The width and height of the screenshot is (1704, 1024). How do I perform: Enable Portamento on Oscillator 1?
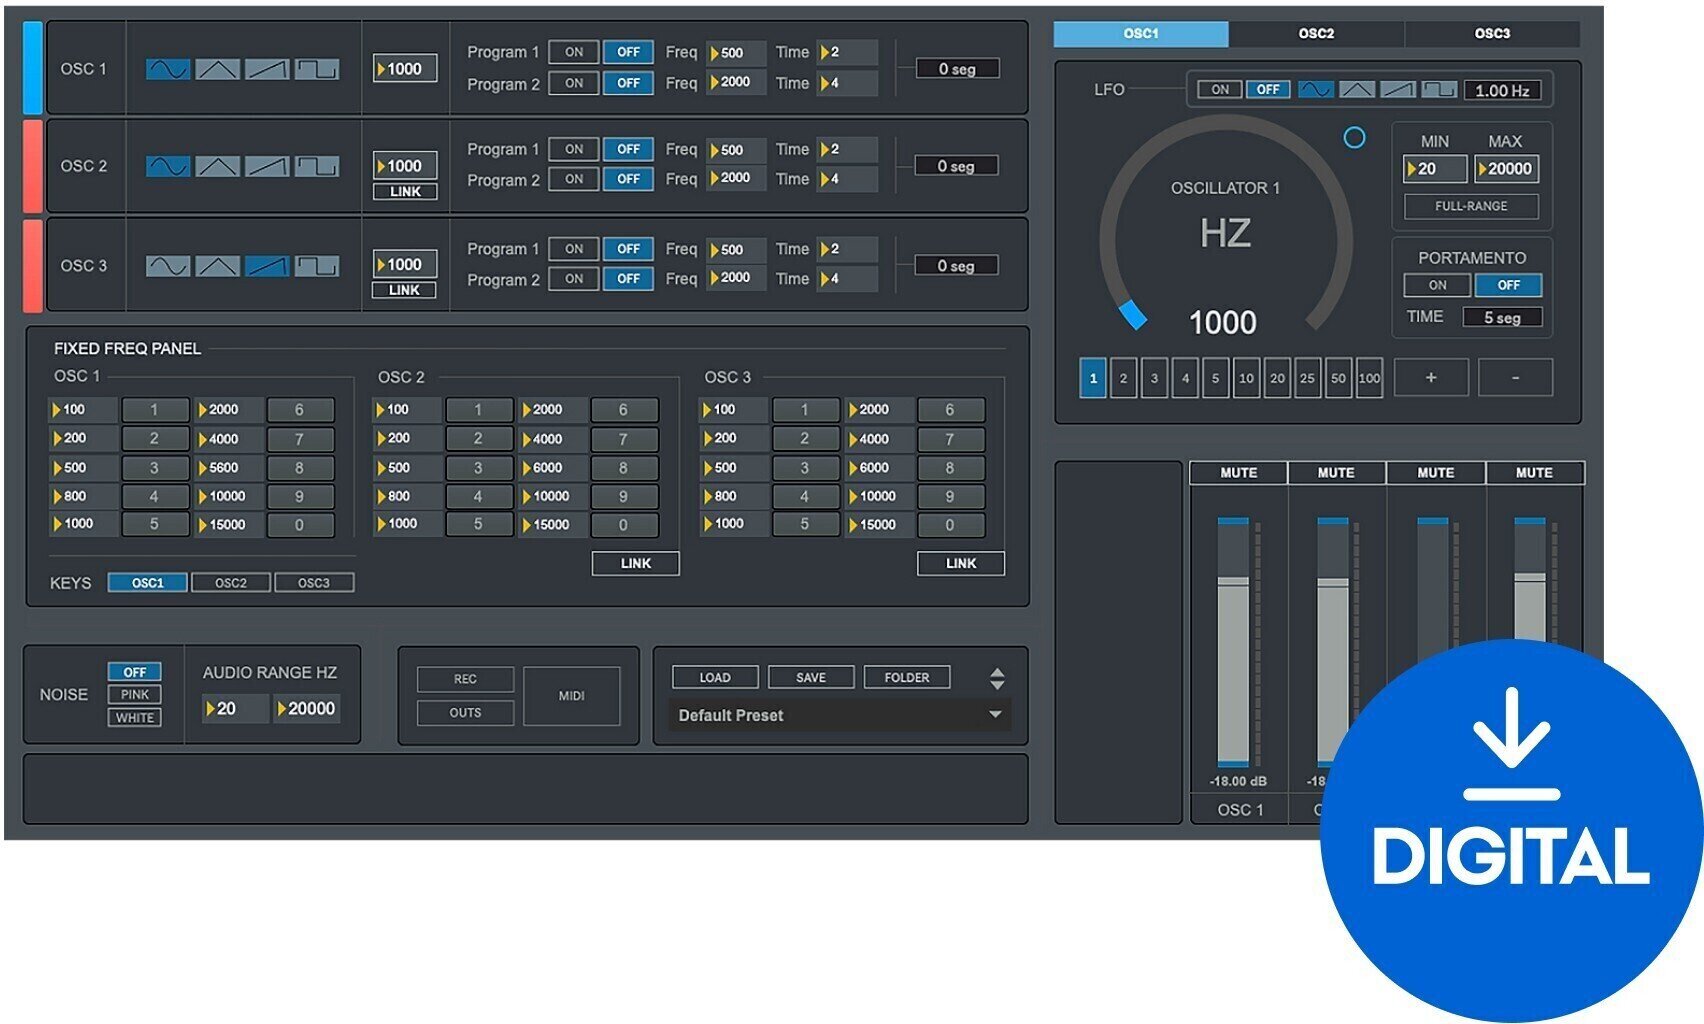point(1437,285)
